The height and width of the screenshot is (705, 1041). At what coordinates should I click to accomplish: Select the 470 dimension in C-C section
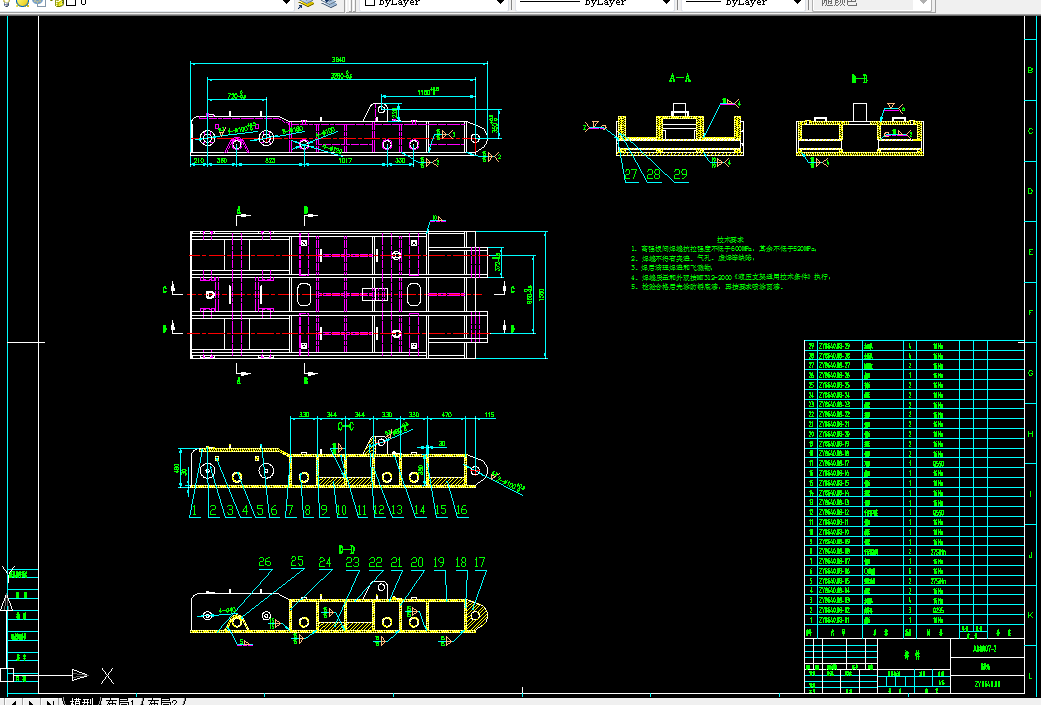point(446,414)
